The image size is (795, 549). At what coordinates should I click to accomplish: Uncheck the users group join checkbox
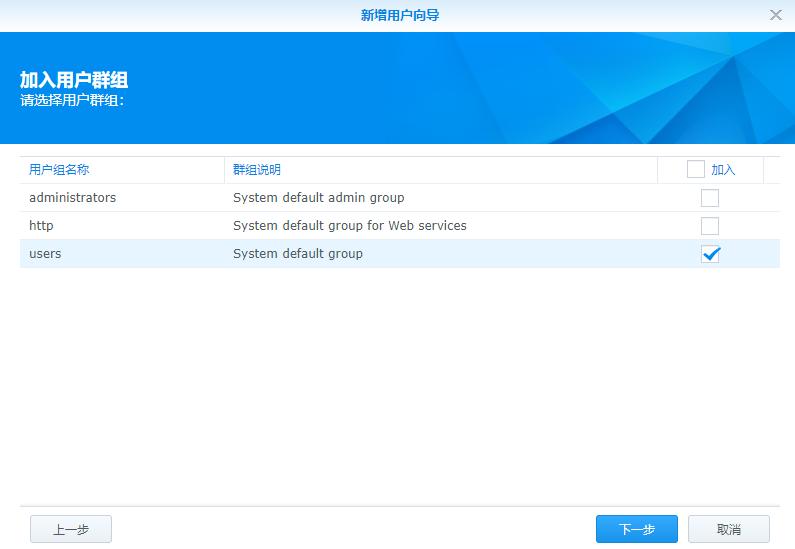710,253
